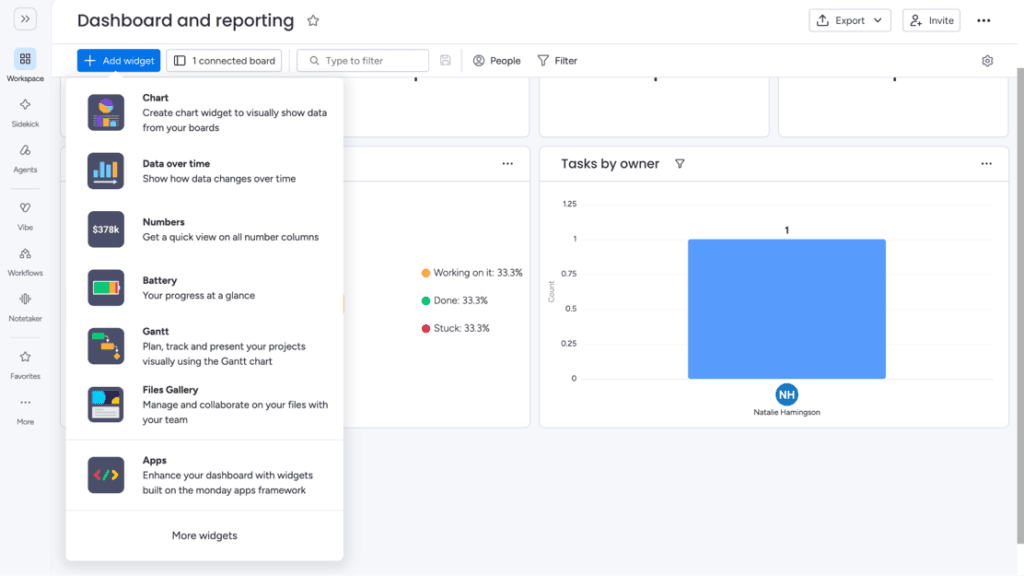Image resolution: width=1024 pixels, height=576 pixels.
Task: Click the Dashboard and reporting title
Action: (x=185, y=20)
